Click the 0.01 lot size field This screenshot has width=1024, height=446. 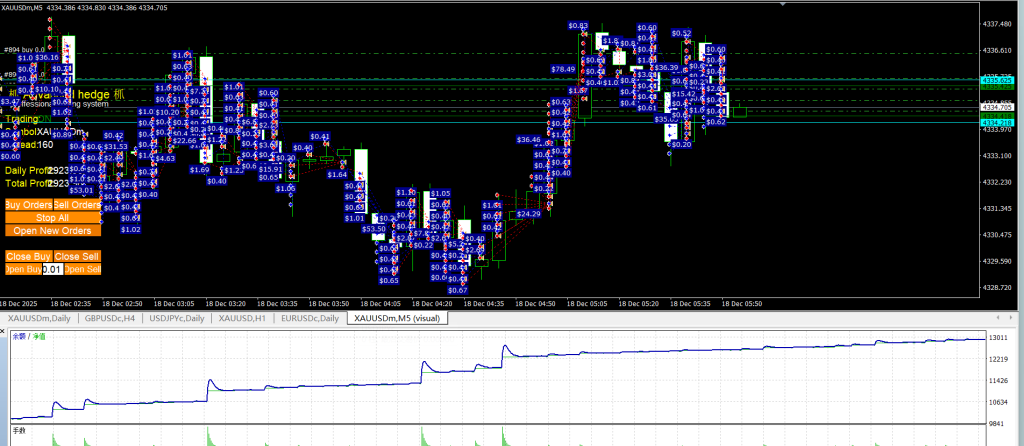54,269
